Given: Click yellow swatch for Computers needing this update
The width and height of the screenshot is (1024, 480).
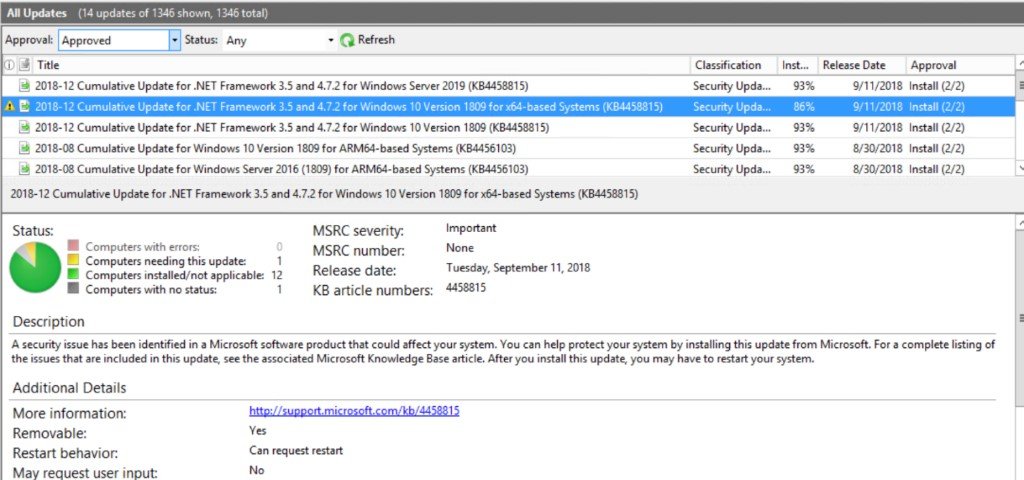Looking at the screenshot, I should coord(73,260).
